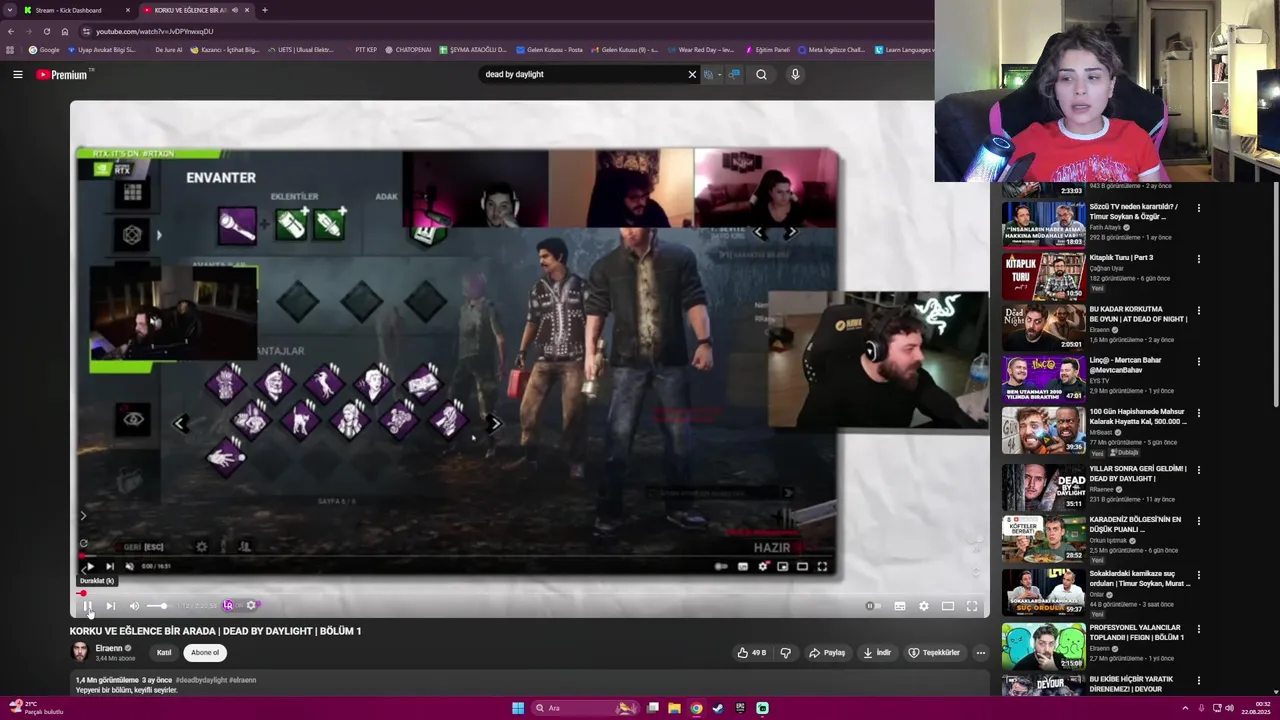Screen dimensions: 1280x720
Task: Click the youtube.com address bar
Action: (500, 31)
